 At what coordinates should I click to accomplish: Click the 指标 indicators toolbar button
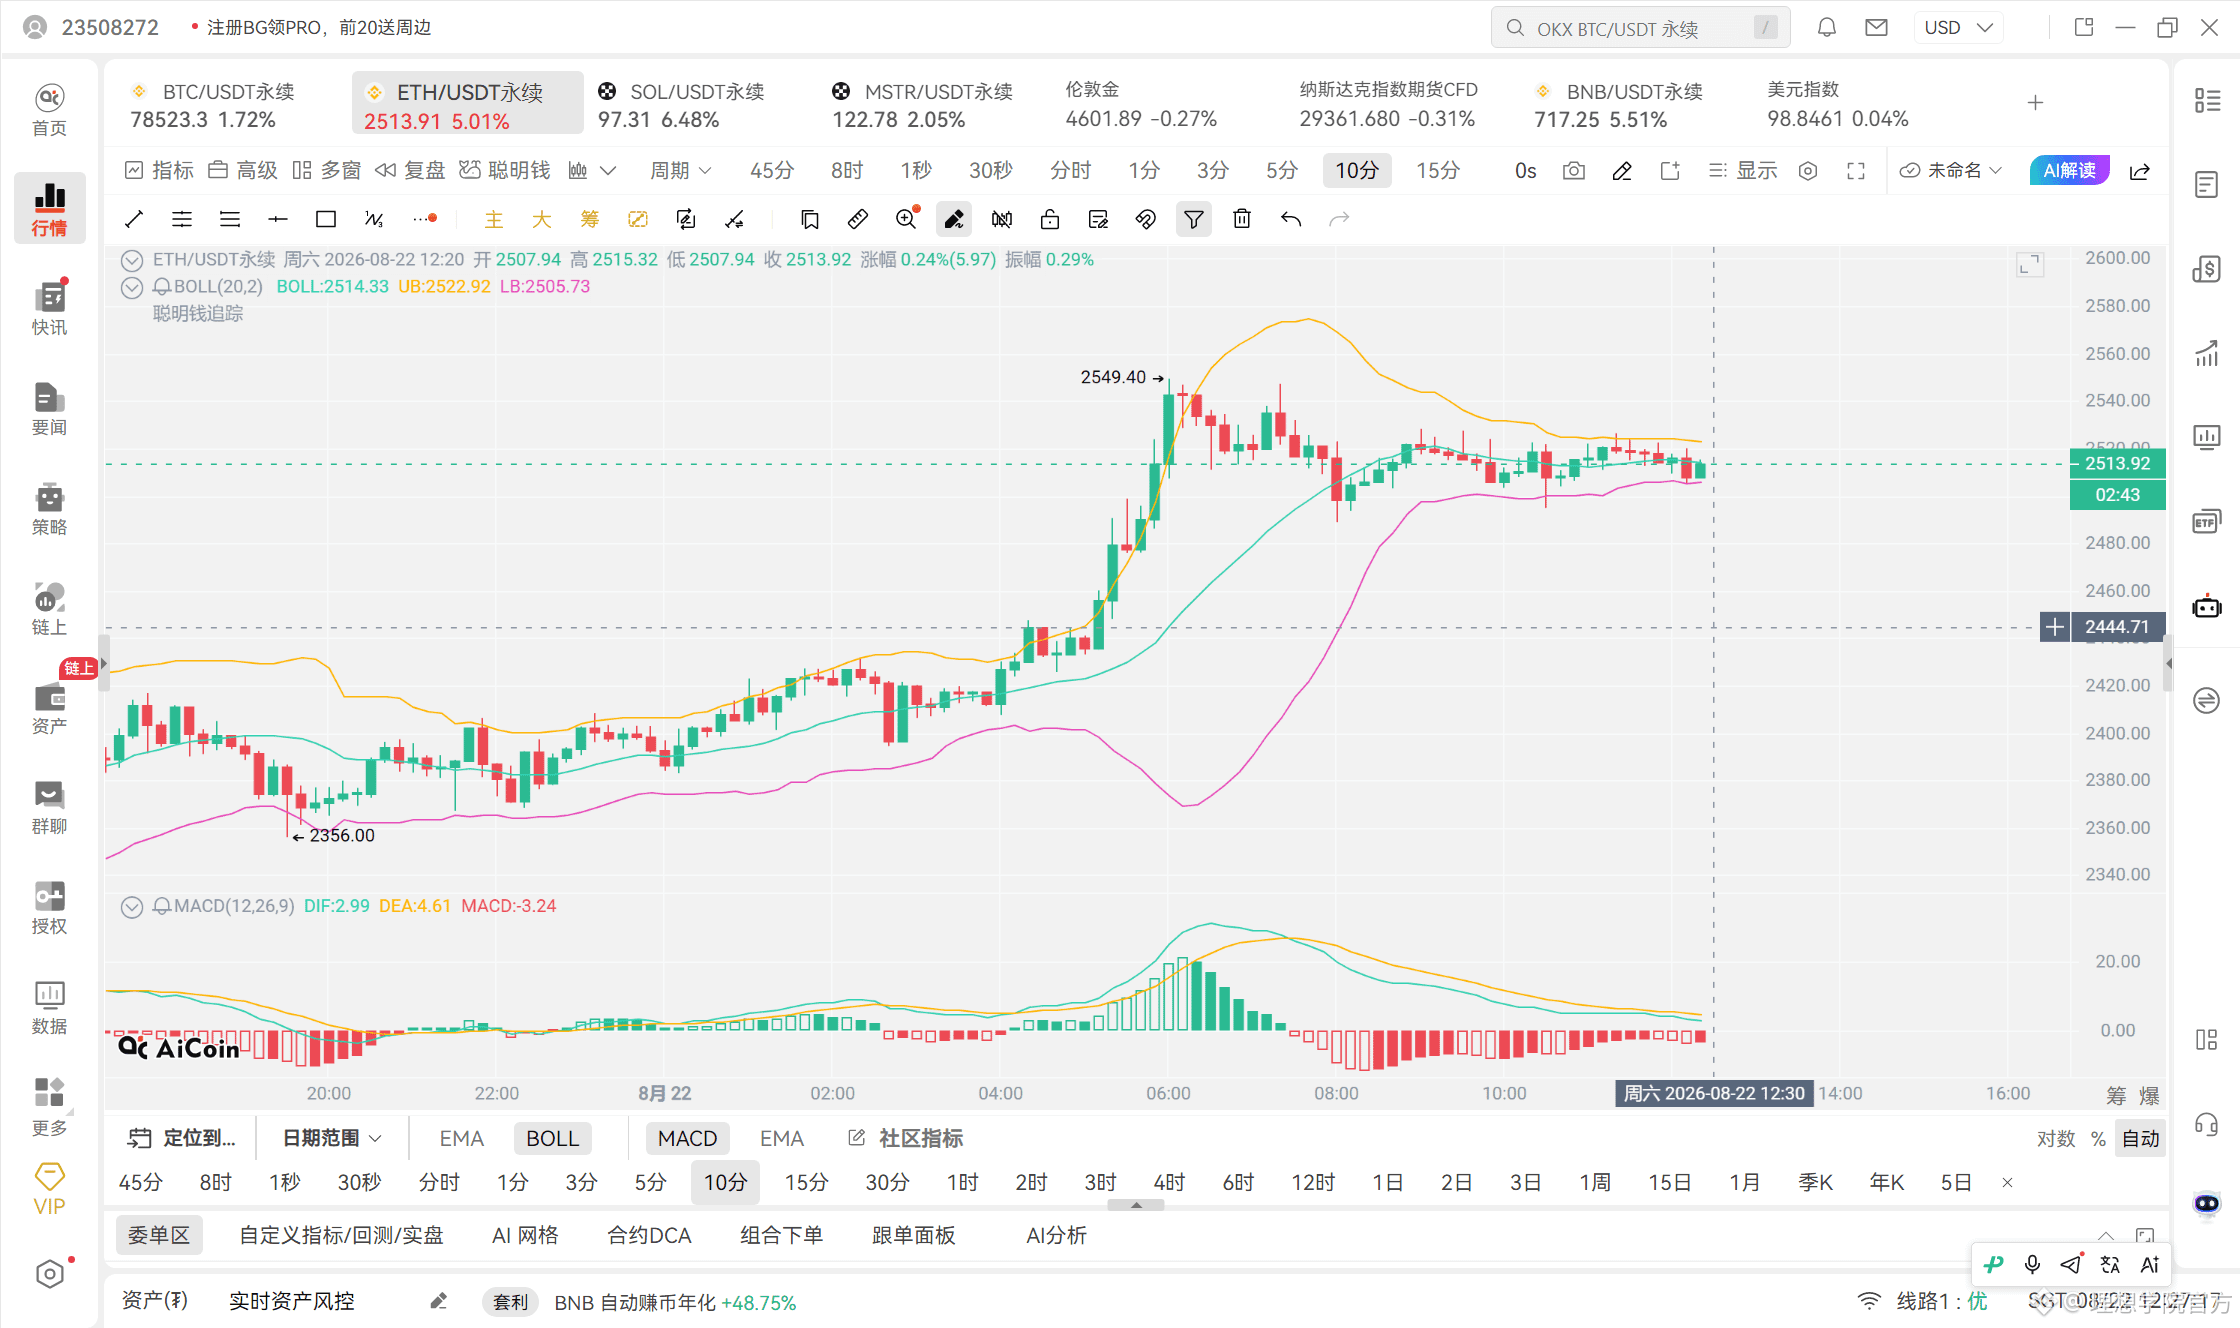pyautogui.click(x=159, y=171)
